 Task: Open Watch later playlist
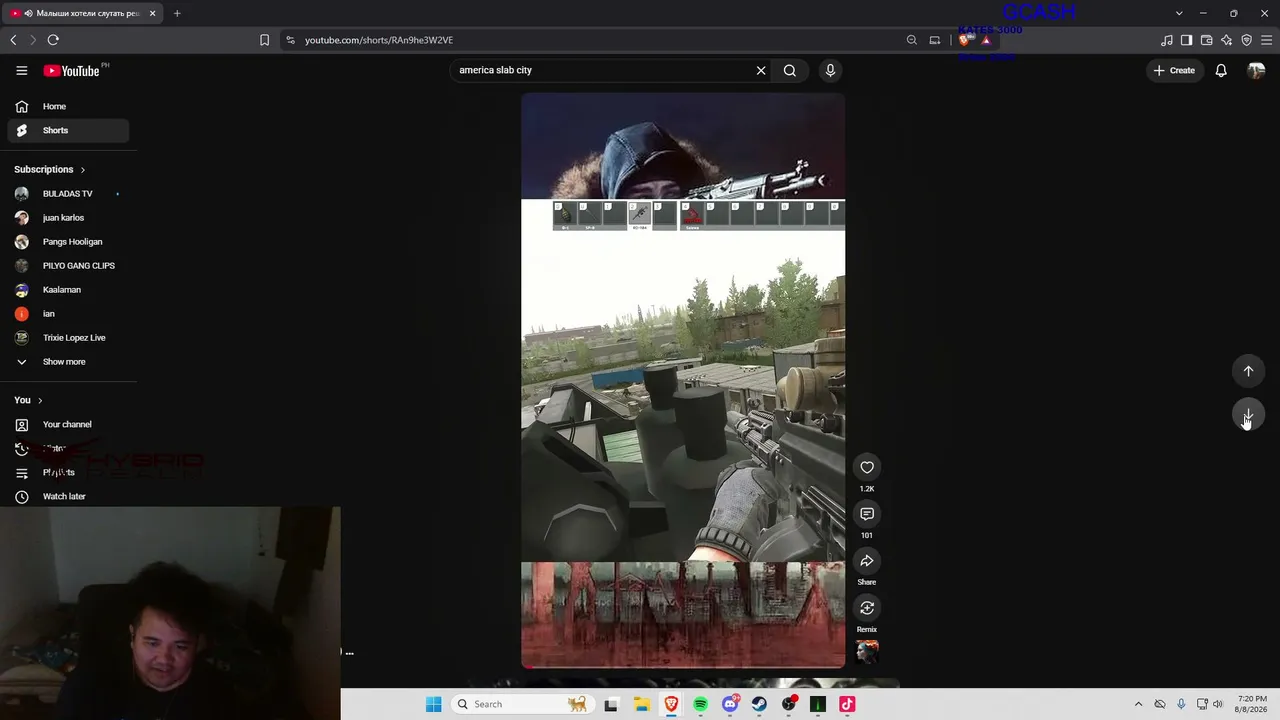click(68, 496)
